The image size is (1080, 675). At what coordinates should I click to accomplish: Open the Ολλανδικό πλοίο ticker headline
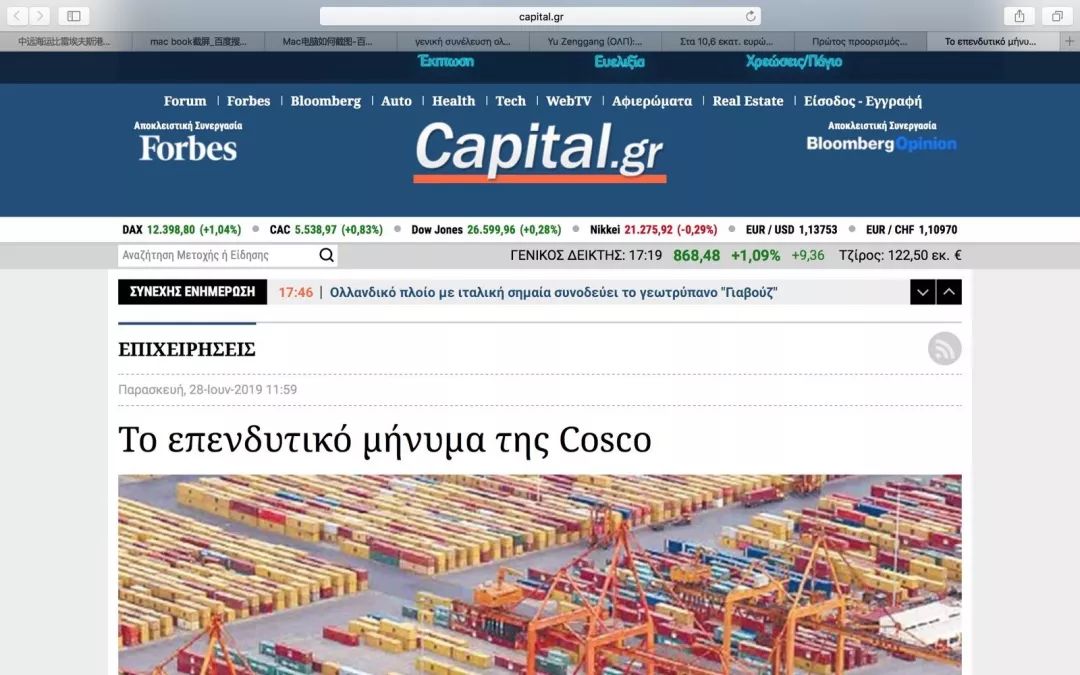tap(553, 293)
